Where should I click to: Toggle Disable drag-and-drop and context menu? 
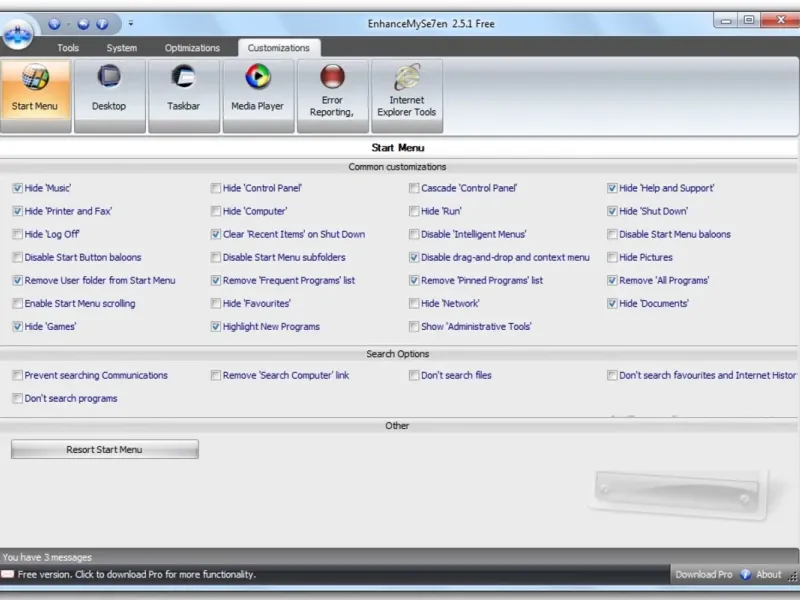pyautogui.click(x=414, y=257)
